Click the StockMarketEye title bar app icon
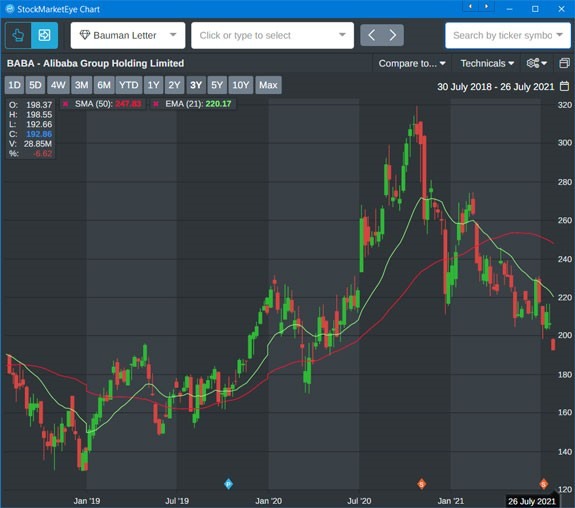 coord(10,9)
